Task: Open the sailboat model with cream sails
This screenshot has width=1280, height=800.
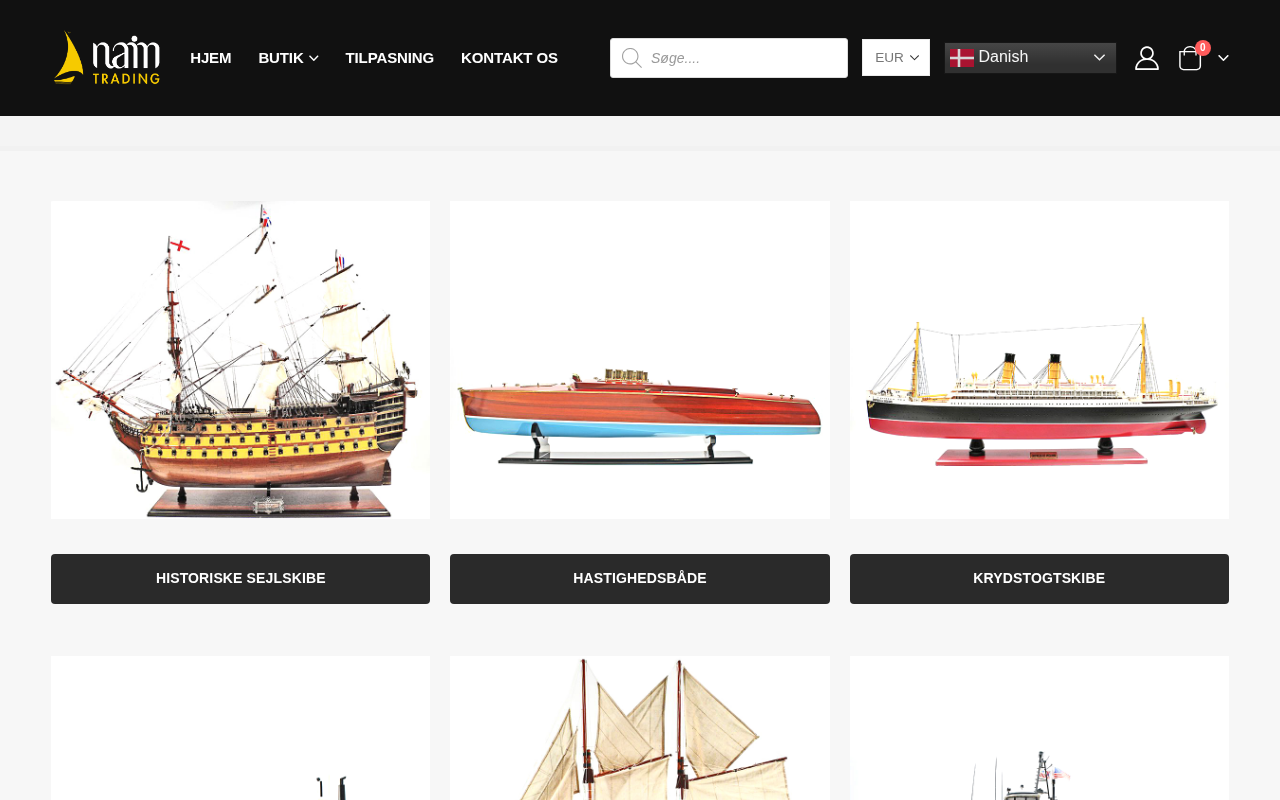Action: point(640,728)
